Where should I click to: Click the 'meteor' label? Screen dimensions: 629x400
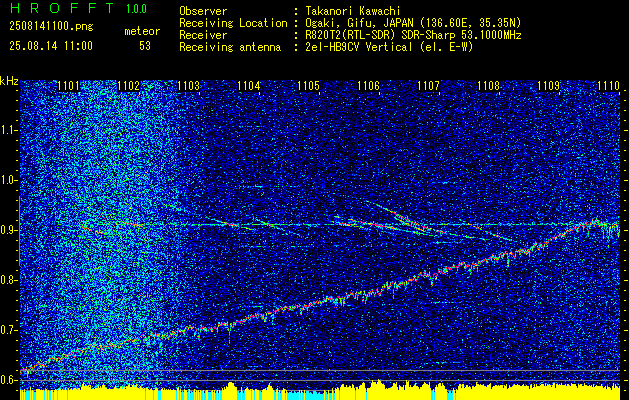pos(142,31)
